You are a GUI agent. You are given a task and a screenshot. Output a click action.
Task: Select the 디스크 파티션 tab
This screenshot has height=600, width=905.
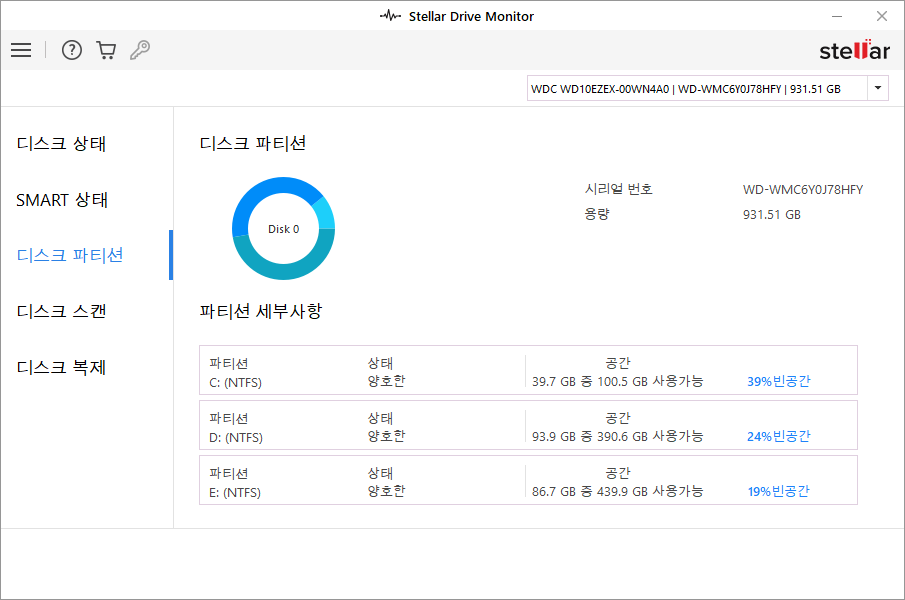pos(70,255)
